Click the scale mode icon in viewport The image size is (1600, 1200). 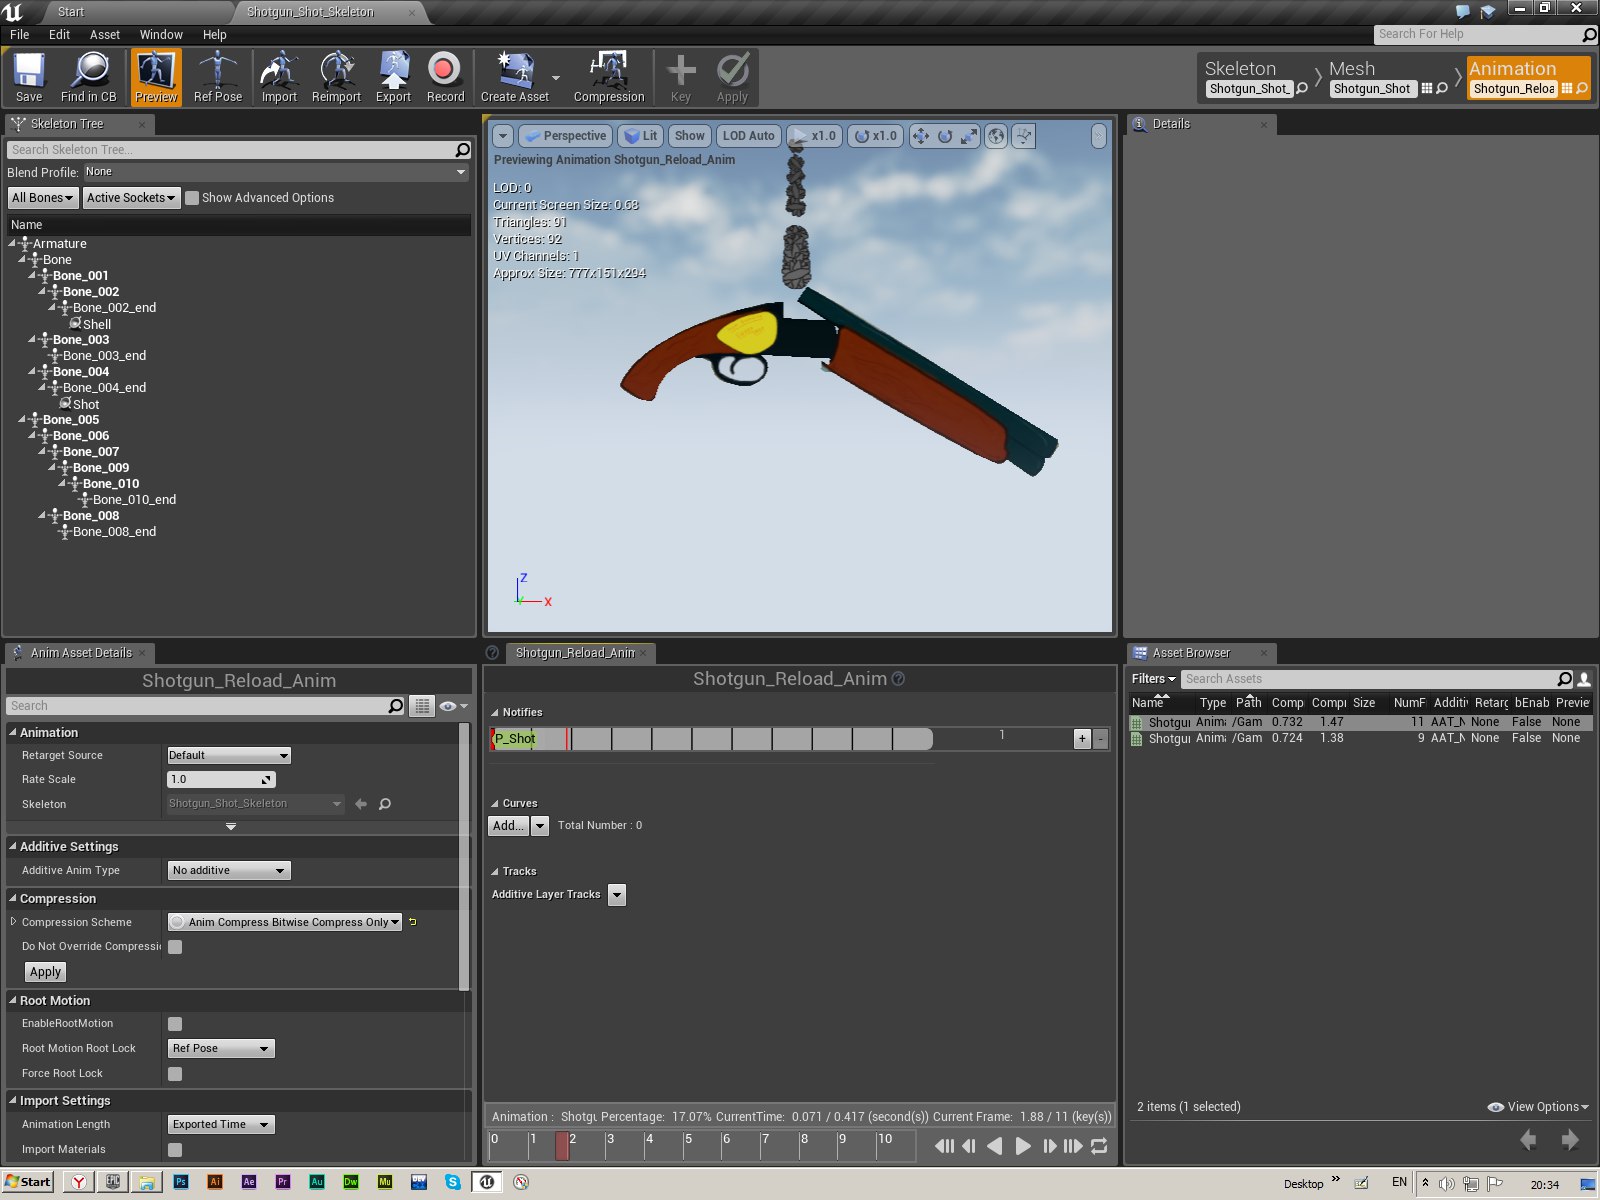[x=969, y=136]
